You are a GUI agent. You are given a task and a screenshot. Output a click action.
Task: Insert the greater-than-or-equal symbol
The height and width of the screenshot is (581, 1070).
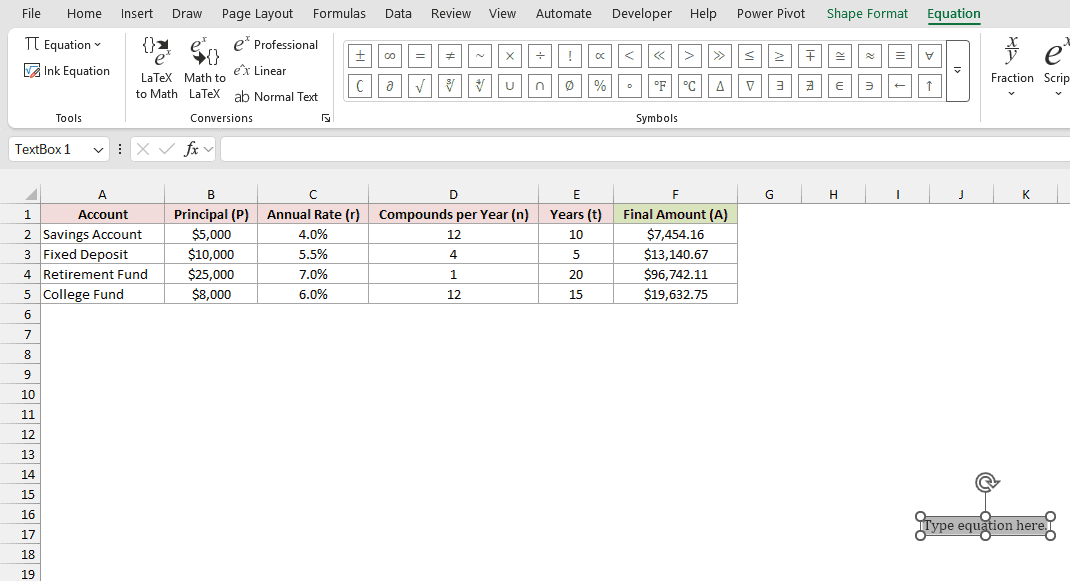pos(779,56)
